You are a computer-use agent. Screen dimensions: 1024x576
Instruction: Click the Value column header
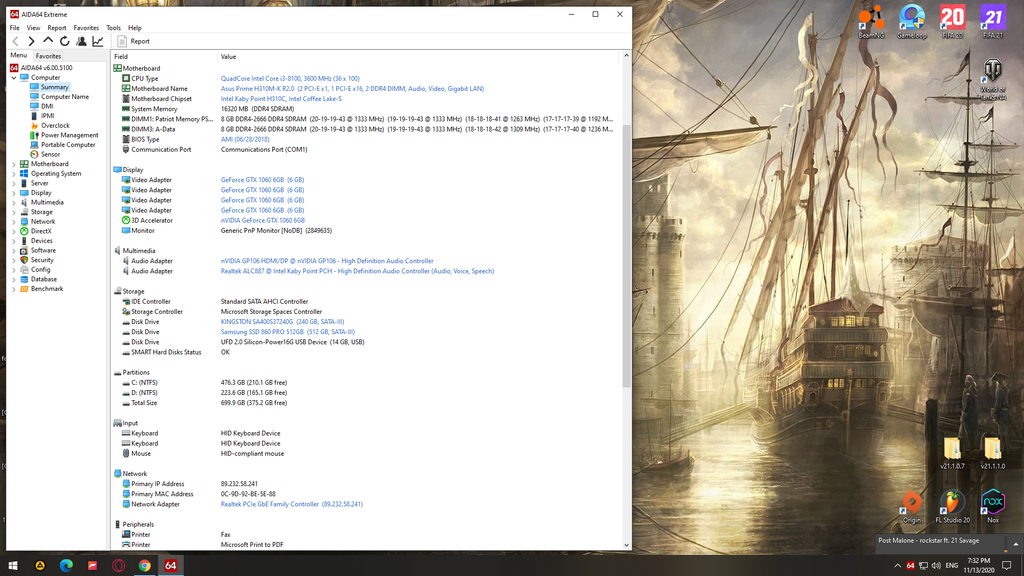tap(229, 57)
